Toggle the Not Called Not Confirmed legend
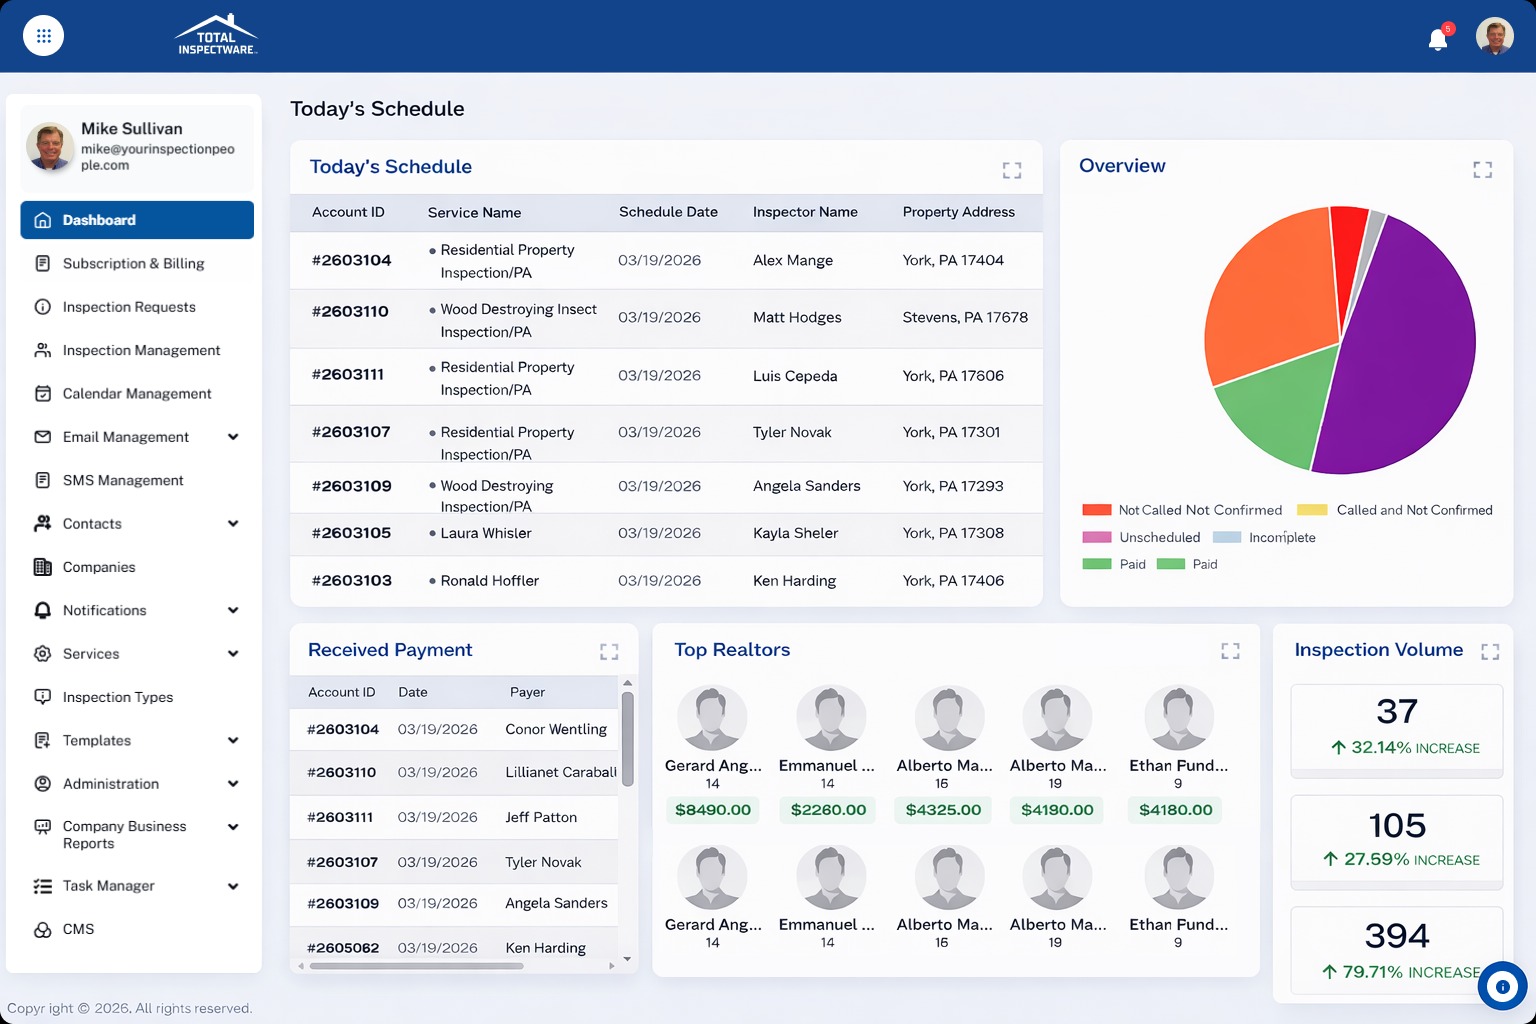Image resolution: width=1536 pixels, height=1024 pixels. click(1182, 510)
